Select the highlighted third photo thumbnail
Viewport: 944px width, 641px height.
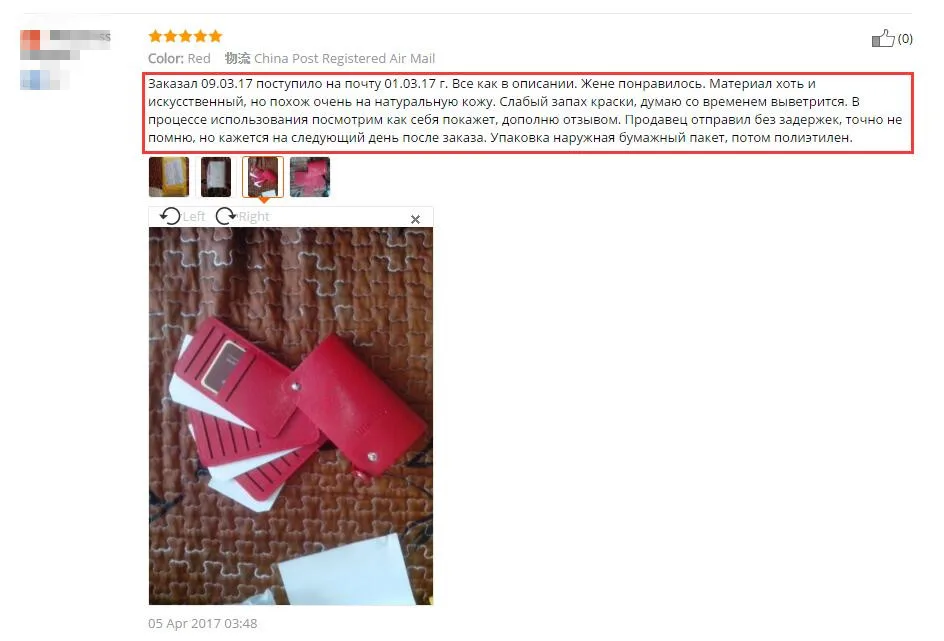pyautogui.click(x=263, y=177)
